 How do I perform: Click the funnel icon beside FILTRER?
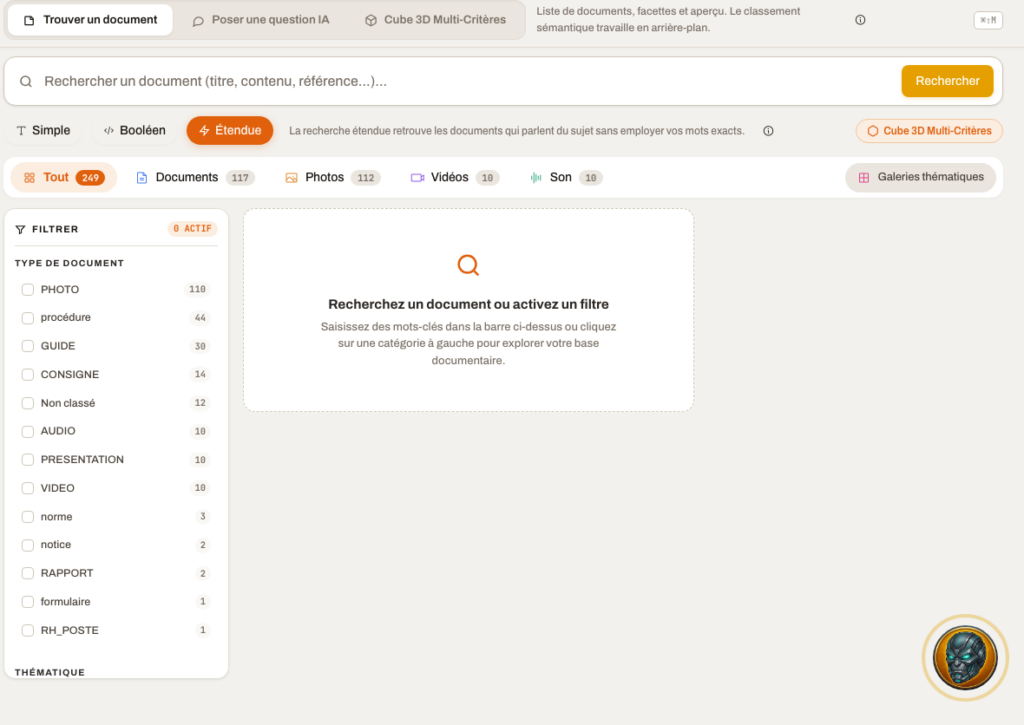tap(20, 229)
